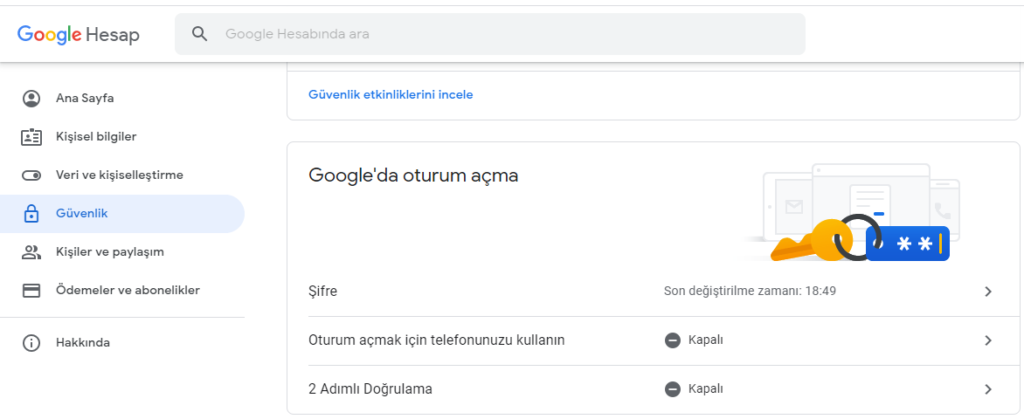Open the 2 Adımlı Doğrulama setting
The width and height of the screenshot is (1024, 419).
[x=653, y=390]
